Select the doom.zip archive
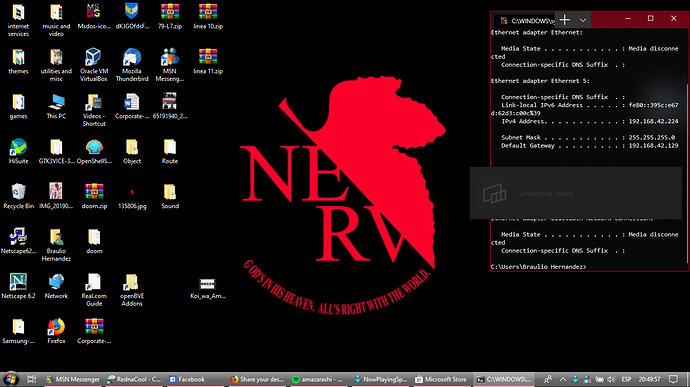690x387 pixels. coord(94,196)
